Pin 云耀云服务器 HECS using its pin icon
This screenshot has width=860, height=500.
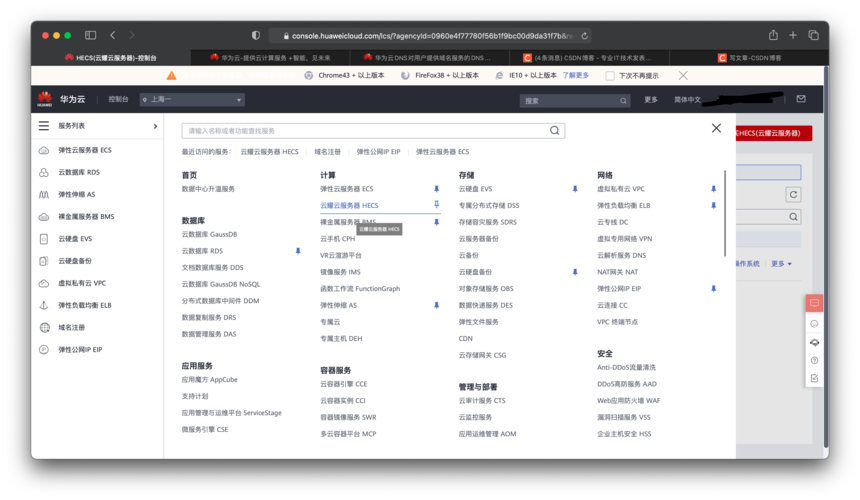click(437, 204)
